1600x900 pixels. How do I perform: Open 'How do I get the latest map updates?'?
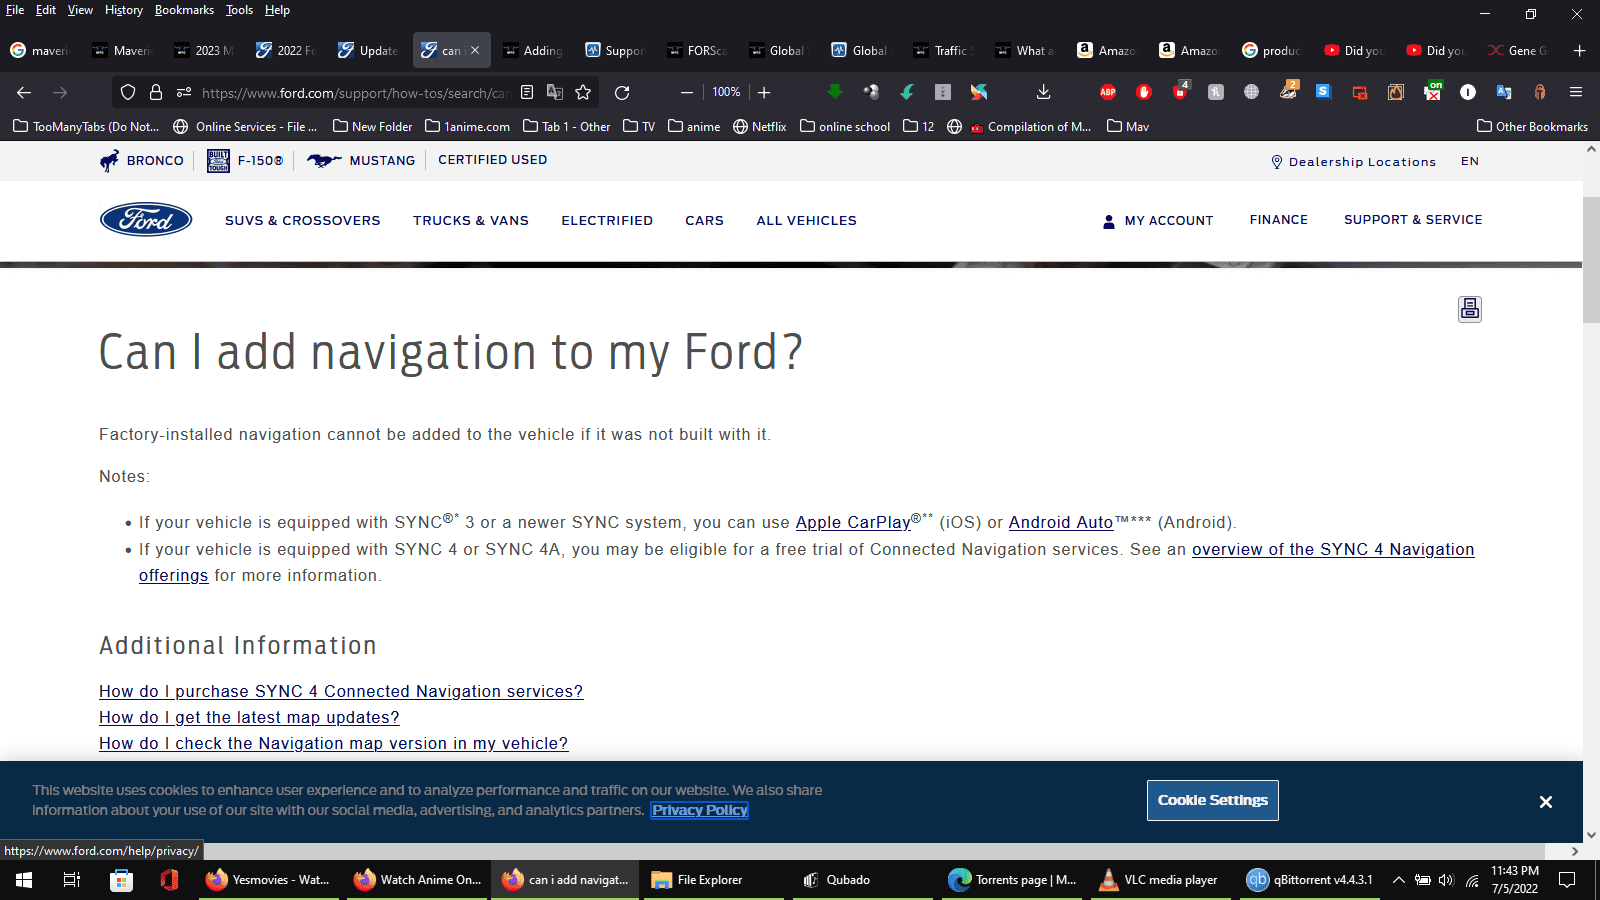(249, 718)
